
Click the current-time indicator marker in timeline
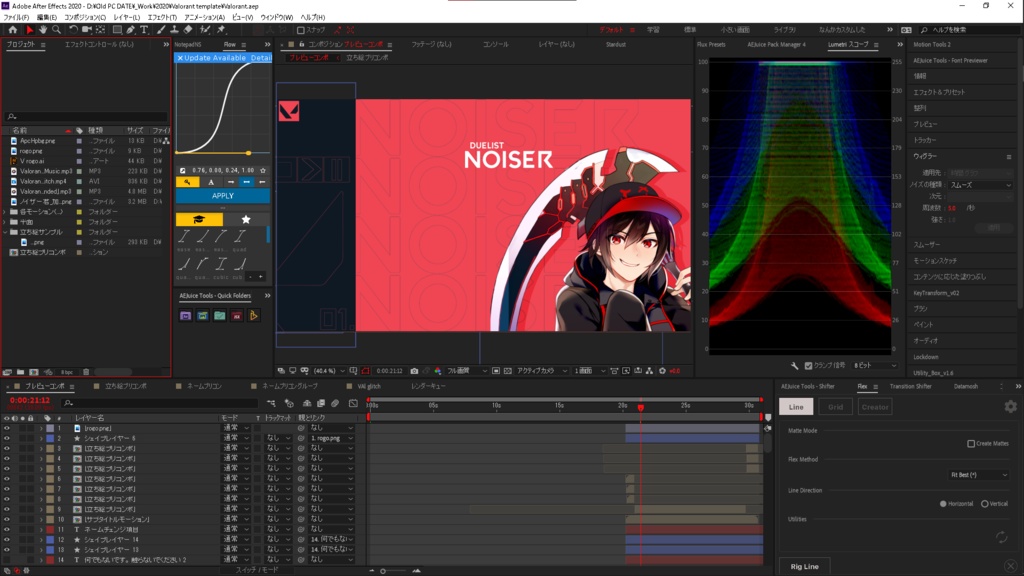click(641, 407)
